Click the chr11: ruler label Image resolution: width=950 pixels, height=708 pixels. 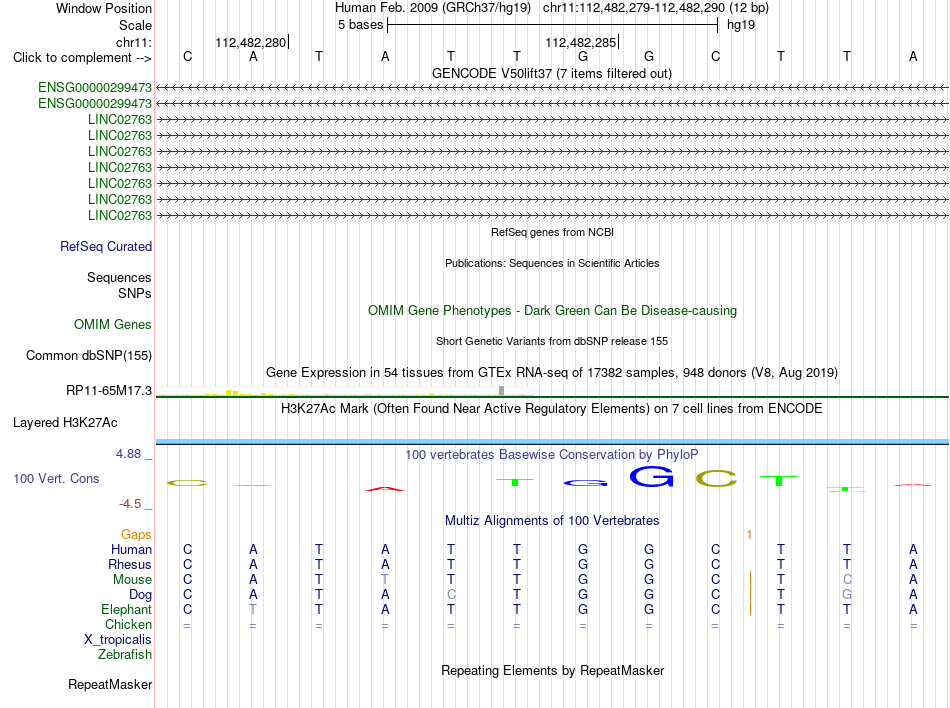tap(134, 42)
